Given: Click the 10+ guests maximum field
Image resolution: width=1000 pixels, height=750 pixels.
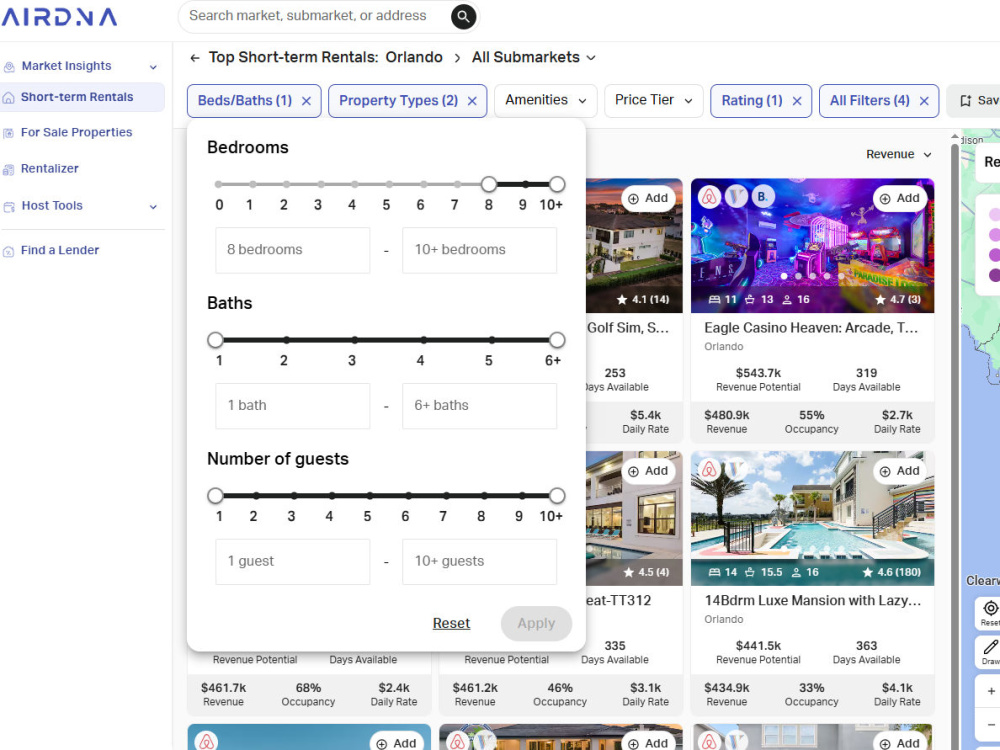Looking at the screenshot, I should tap(480, 561).
